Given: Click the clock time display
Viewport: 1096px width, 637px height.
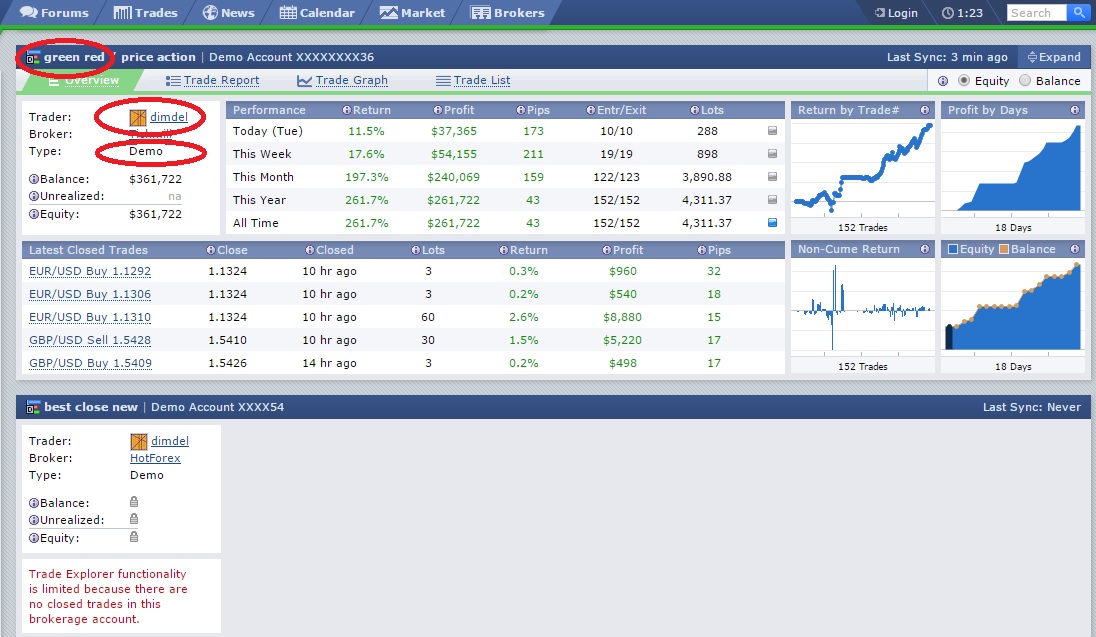Looking at the screenshot, I should 962,13.
